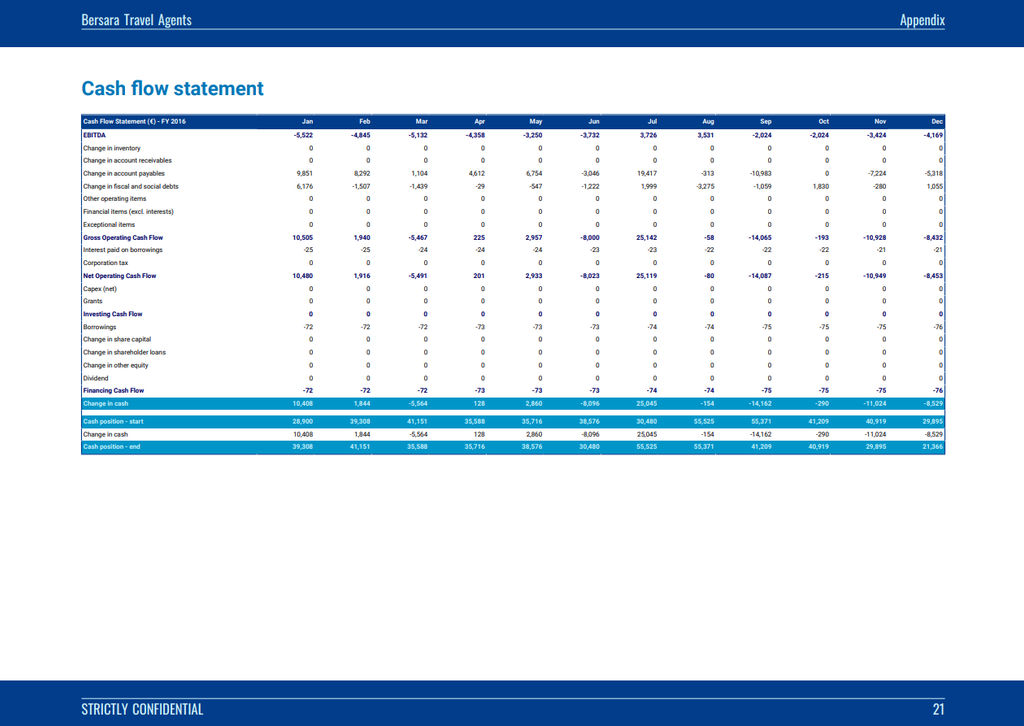
Task: Click the STRICTLY CONFIDENTIAL footer text
Action: 142,710
